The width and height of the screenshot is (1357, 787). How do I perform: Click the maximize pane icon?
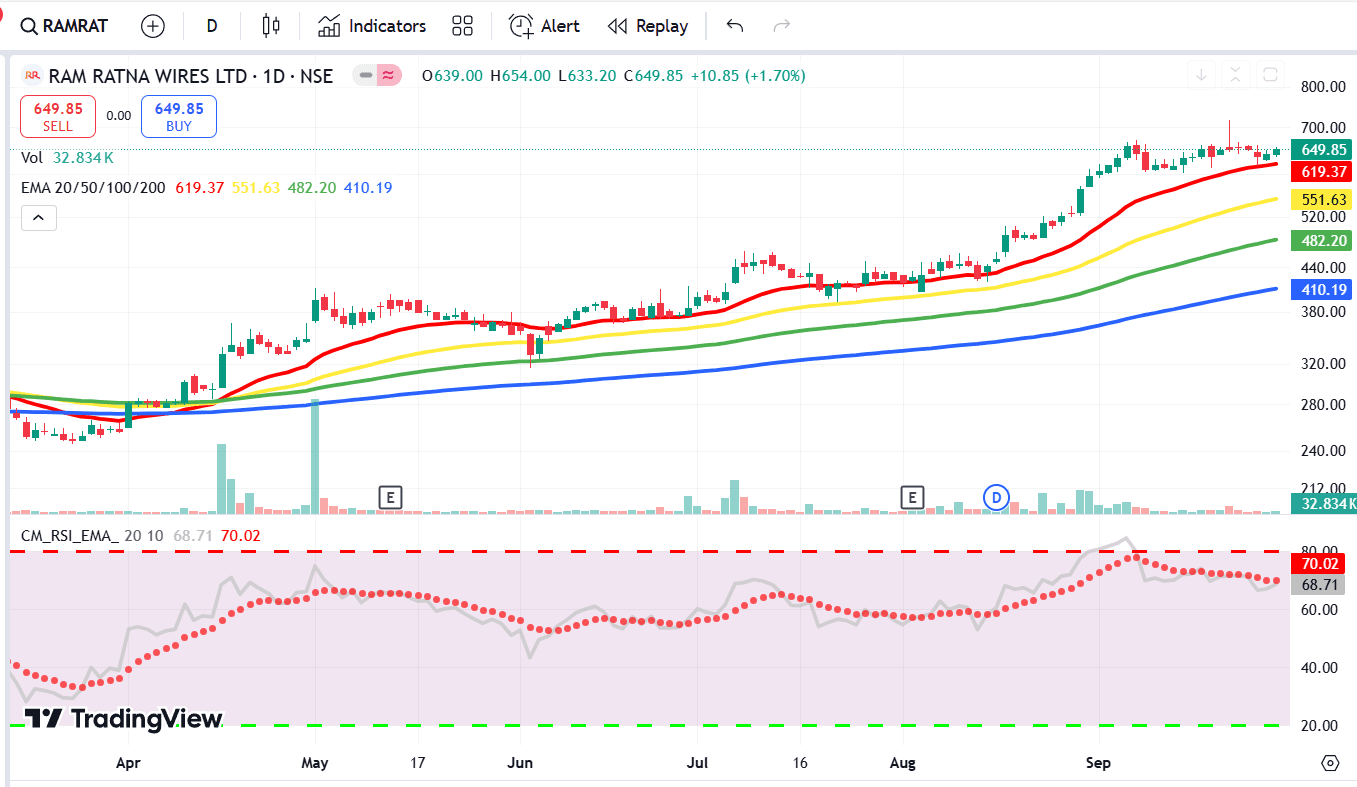[x=1270, y=75]
